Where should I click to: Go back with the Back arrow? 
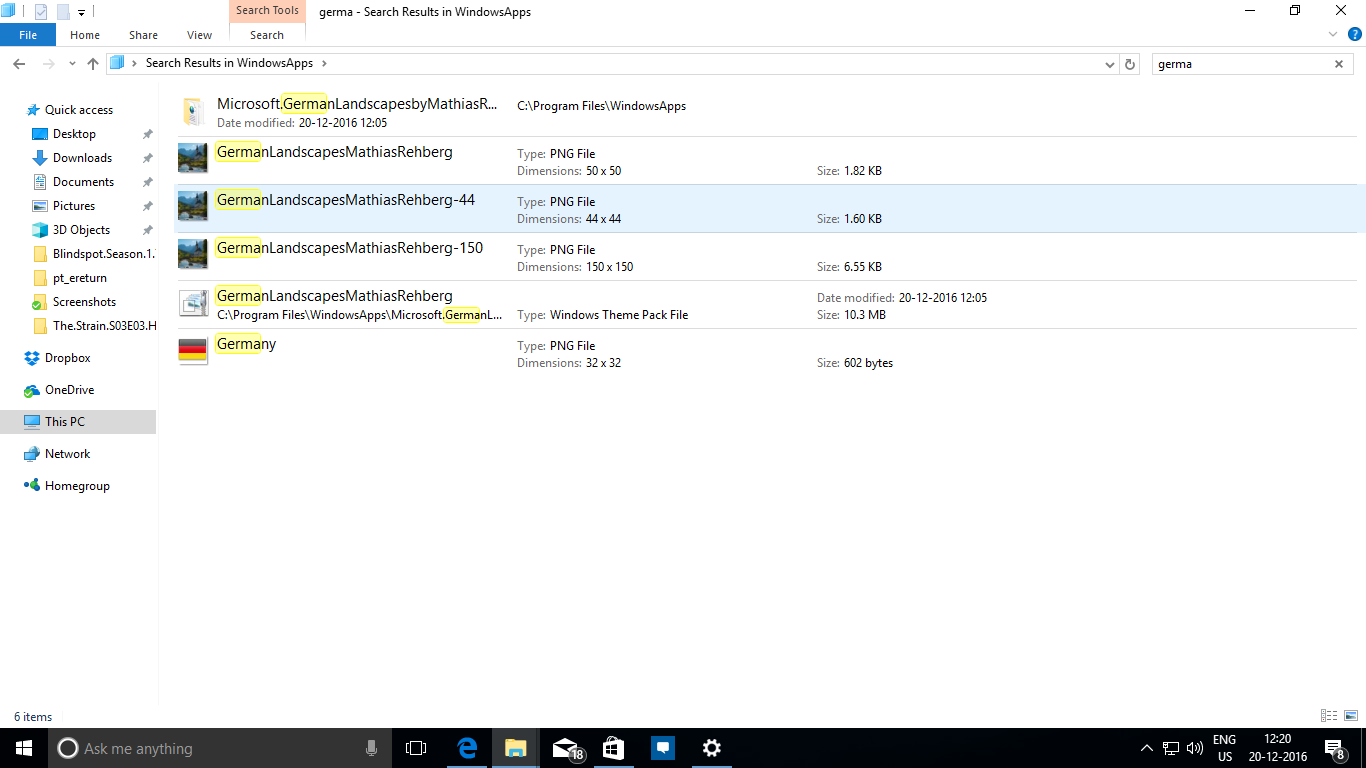(x=19, y=63)
